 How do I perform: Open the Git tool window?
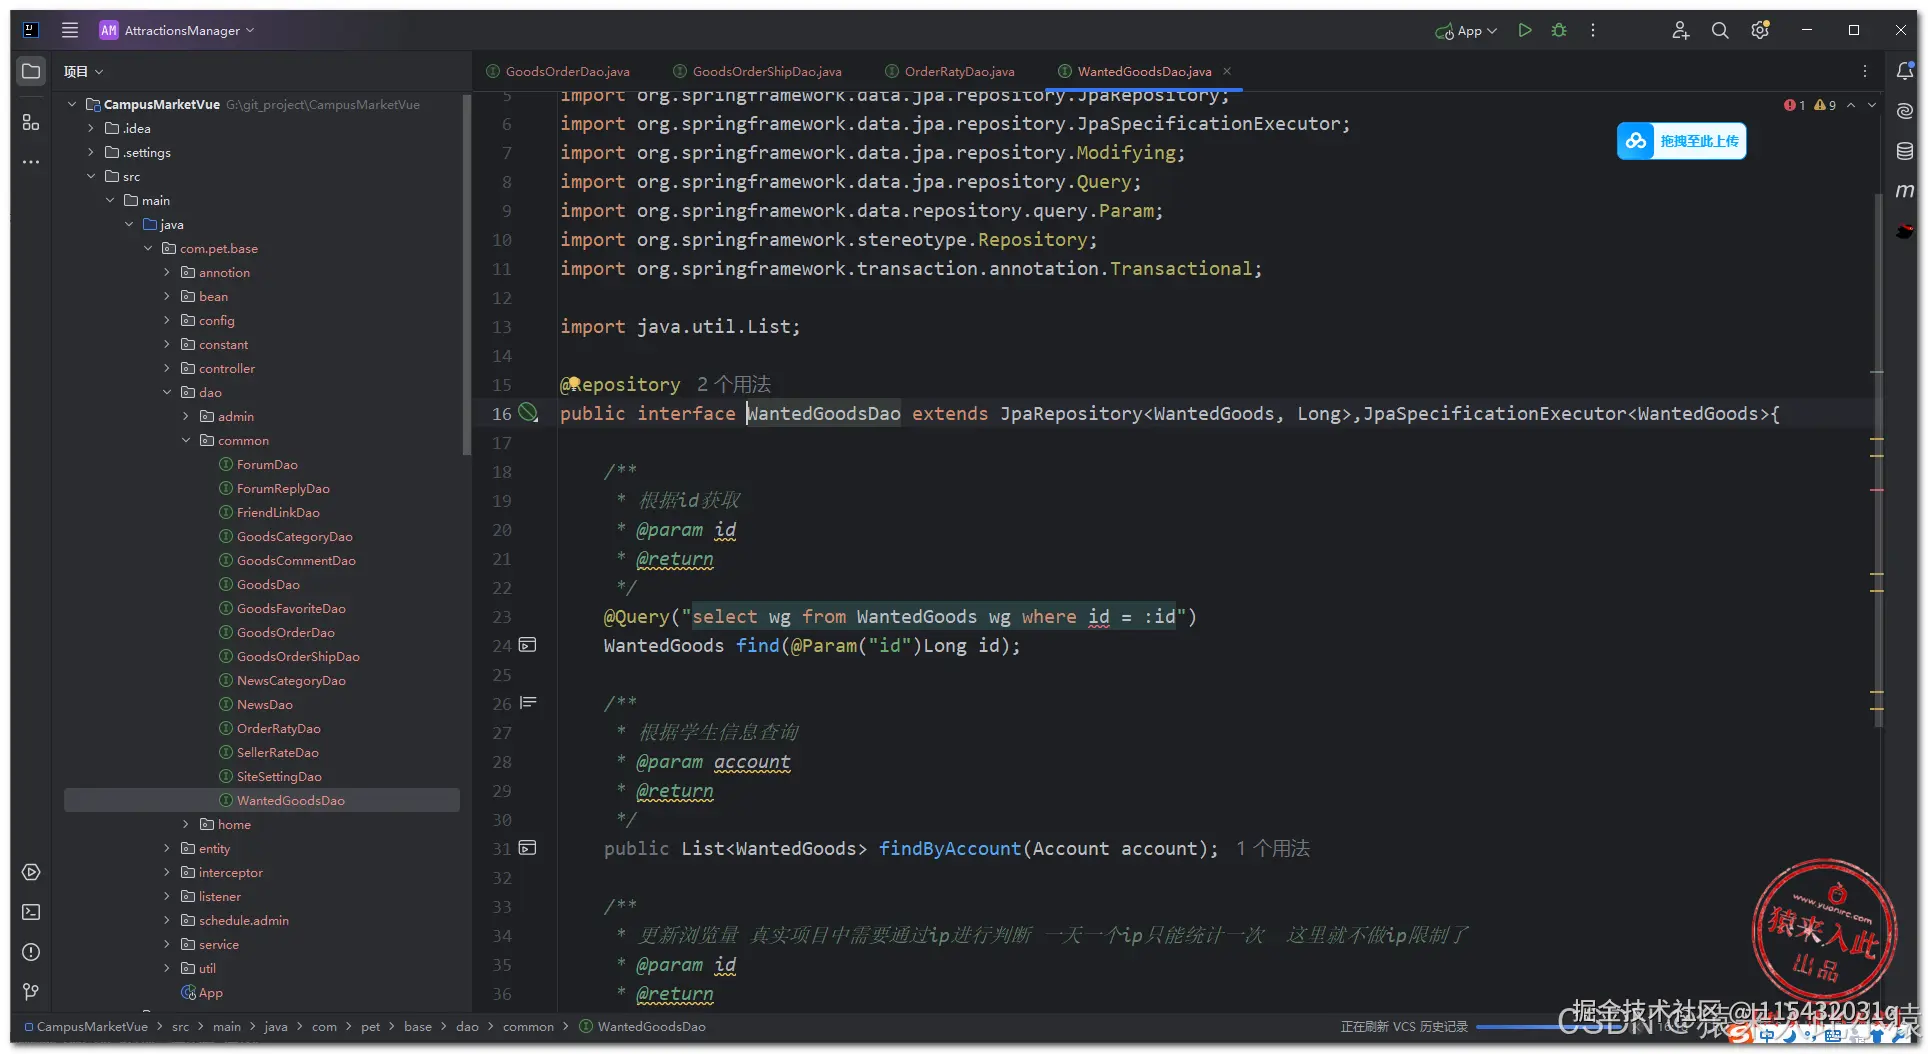(31, 992)
